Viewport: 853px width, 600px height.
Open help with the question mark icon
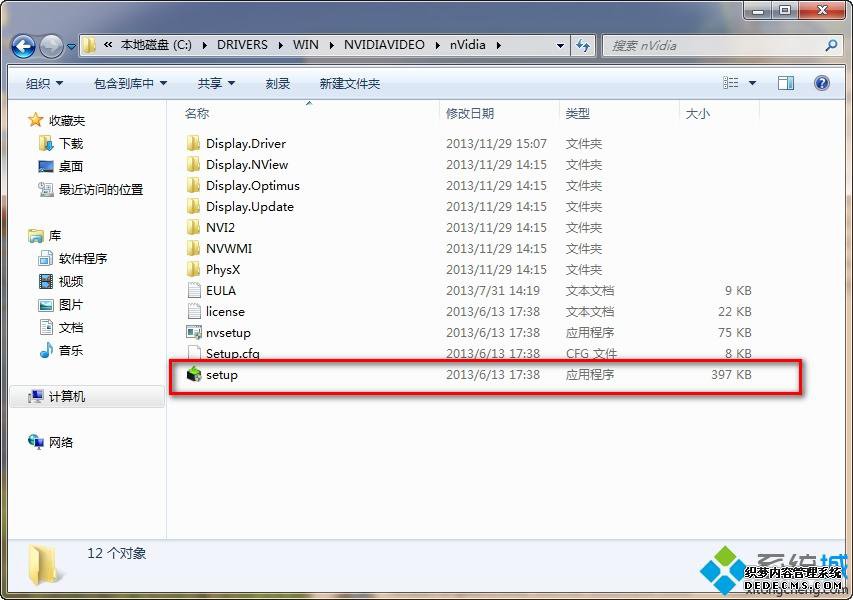(x=821, y=83)
